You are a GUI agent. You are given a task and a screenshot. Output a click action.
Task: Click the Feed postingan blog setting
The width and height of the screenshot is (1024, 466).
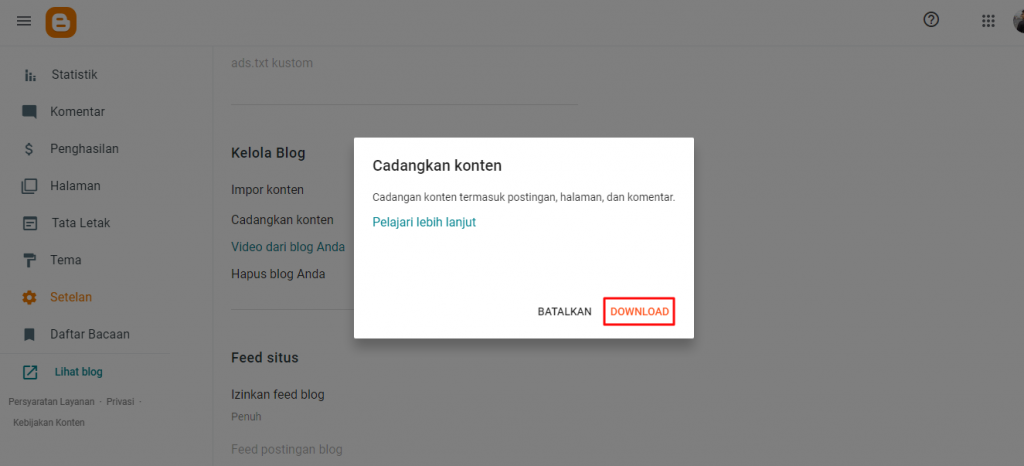[287, 449]
